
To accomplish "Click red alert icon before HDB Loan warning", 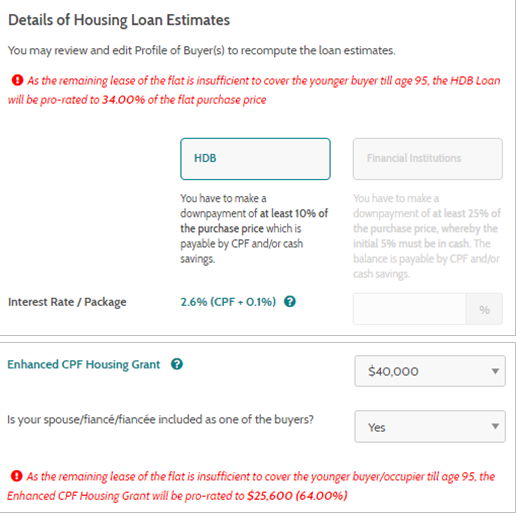I will point(17,80).
